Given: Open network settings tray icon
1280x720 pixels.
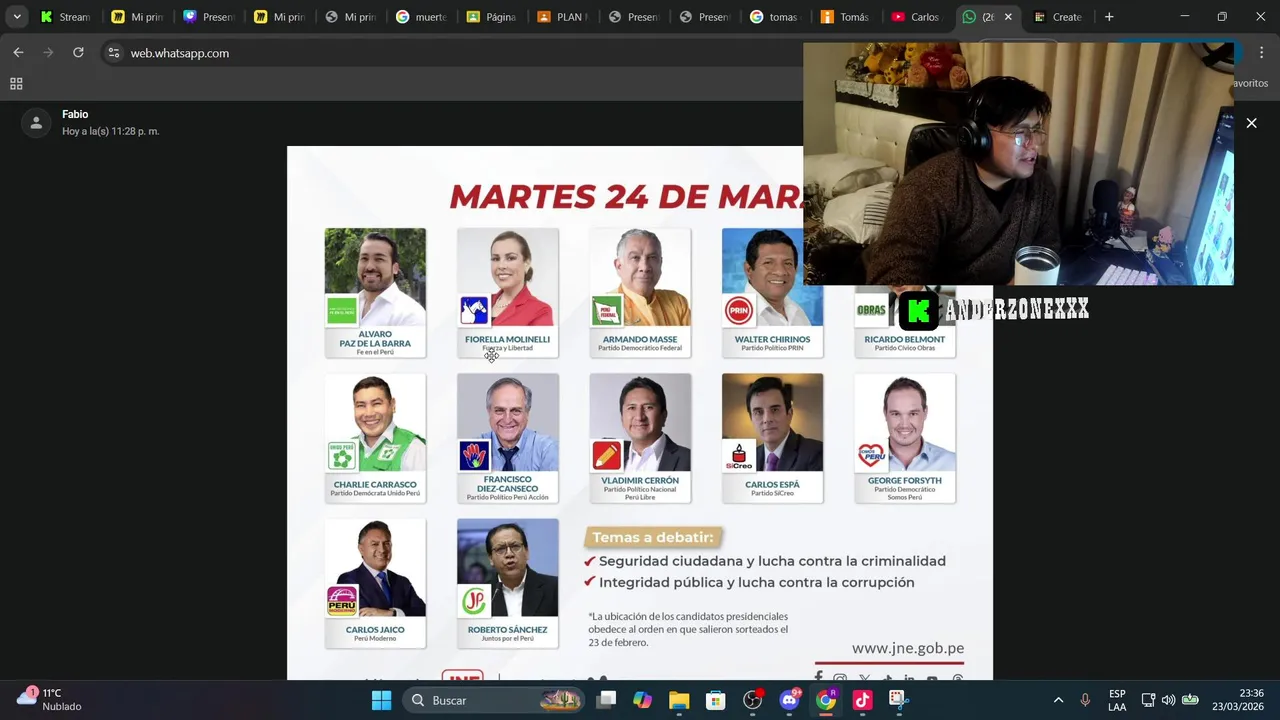Looking at the screenshot, I should tap(1148, 700).
